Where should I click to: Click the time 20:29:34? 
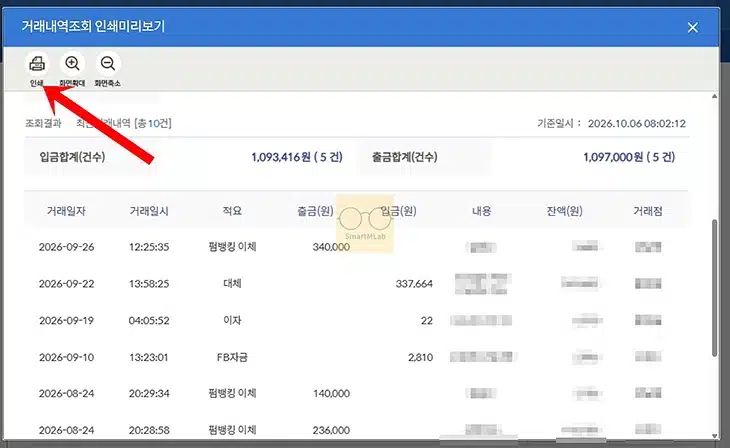coord(149,394)
